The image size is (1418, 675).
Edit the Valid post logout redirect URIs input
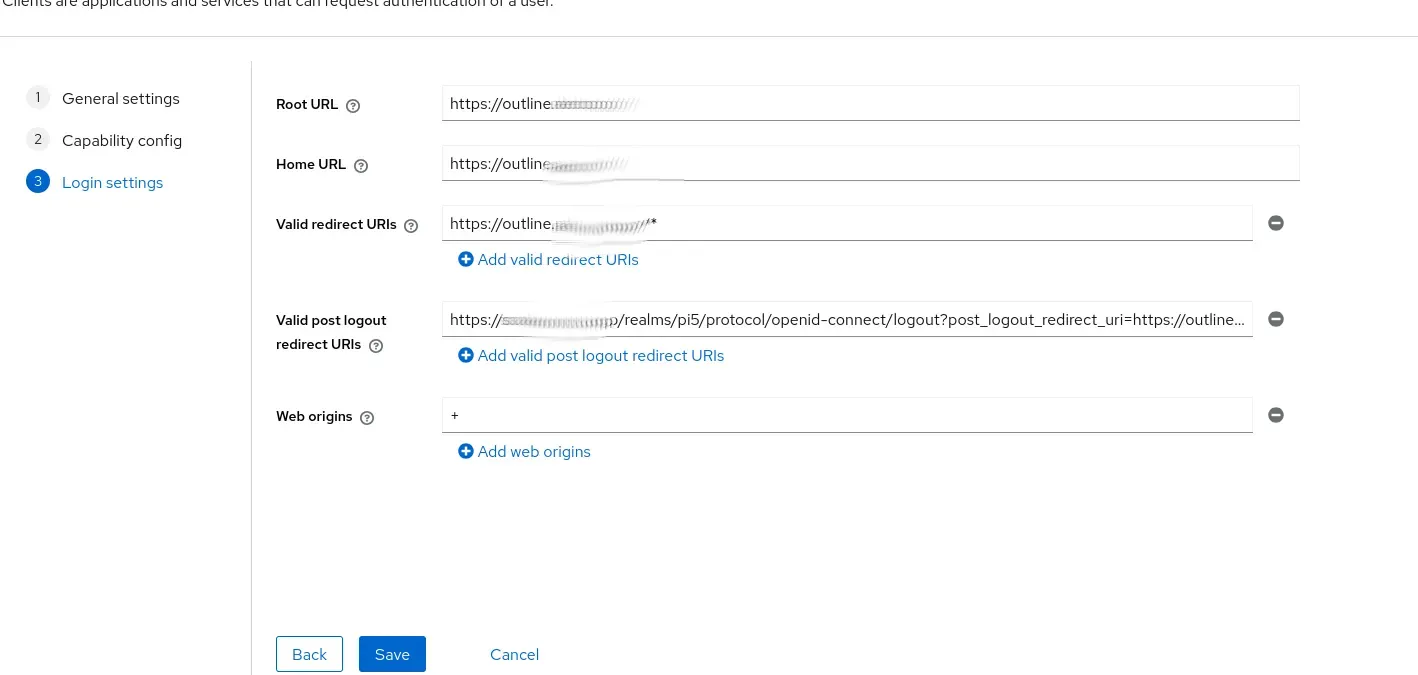(x=847, y=319)
